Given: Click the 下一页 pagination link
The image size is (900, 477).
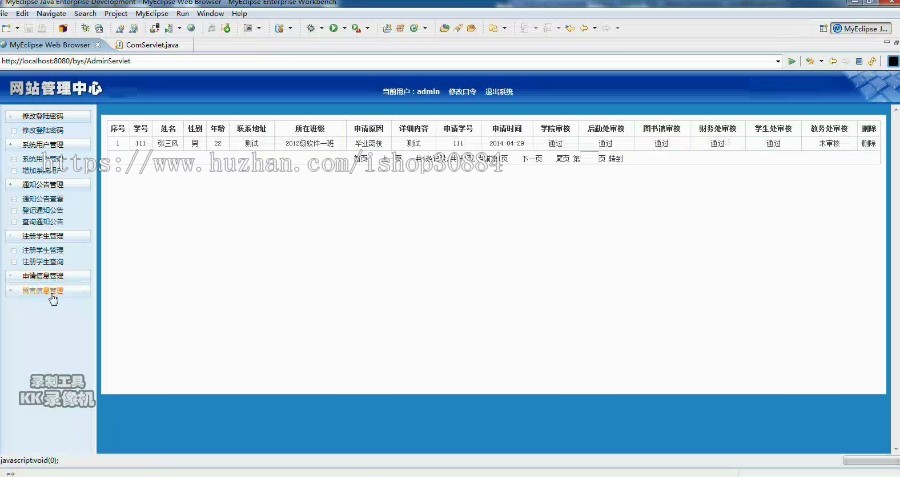Looking at the screenshot, I should [532, 158].
